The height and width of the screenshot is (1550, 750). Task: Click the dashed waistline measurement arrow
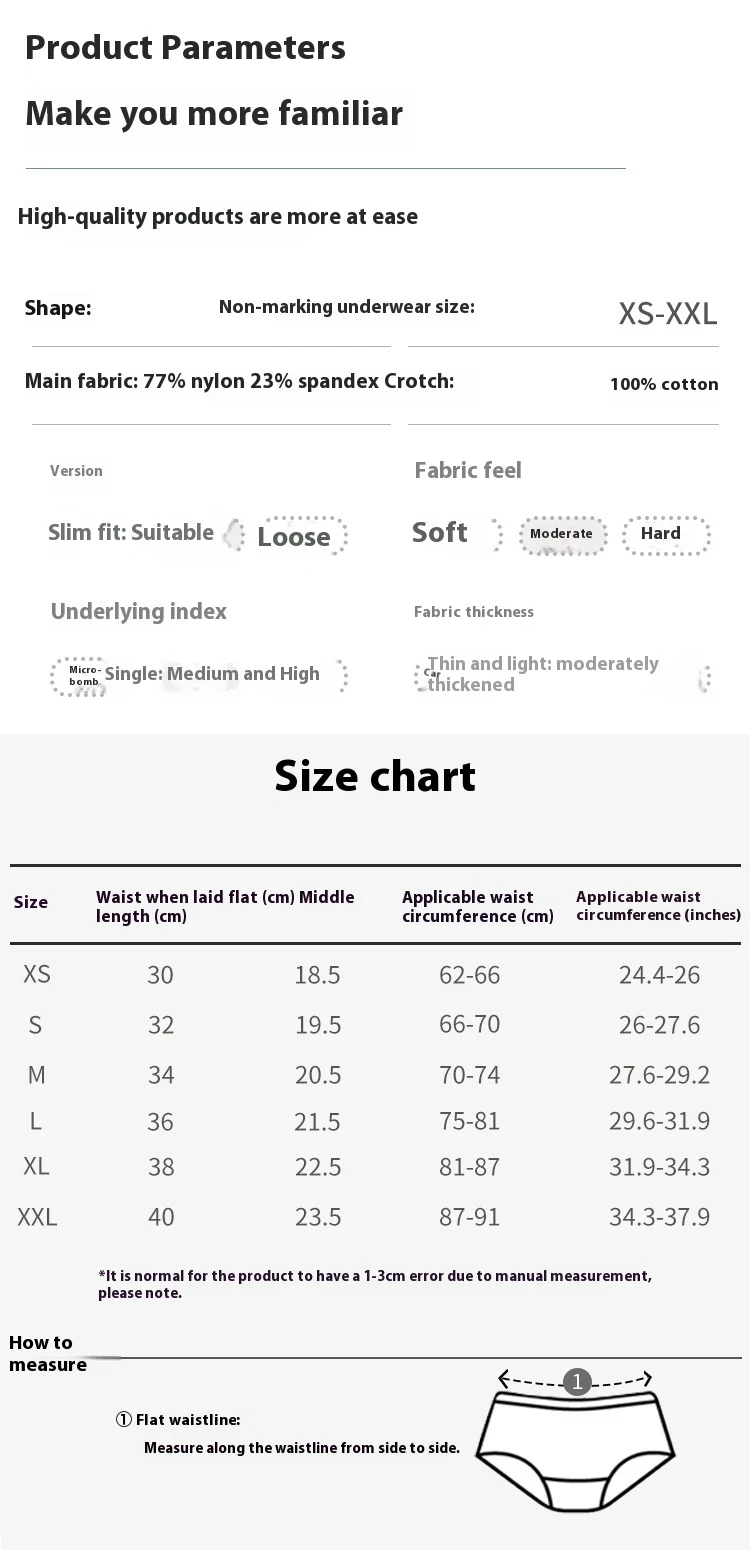[x=575, y=1380]
